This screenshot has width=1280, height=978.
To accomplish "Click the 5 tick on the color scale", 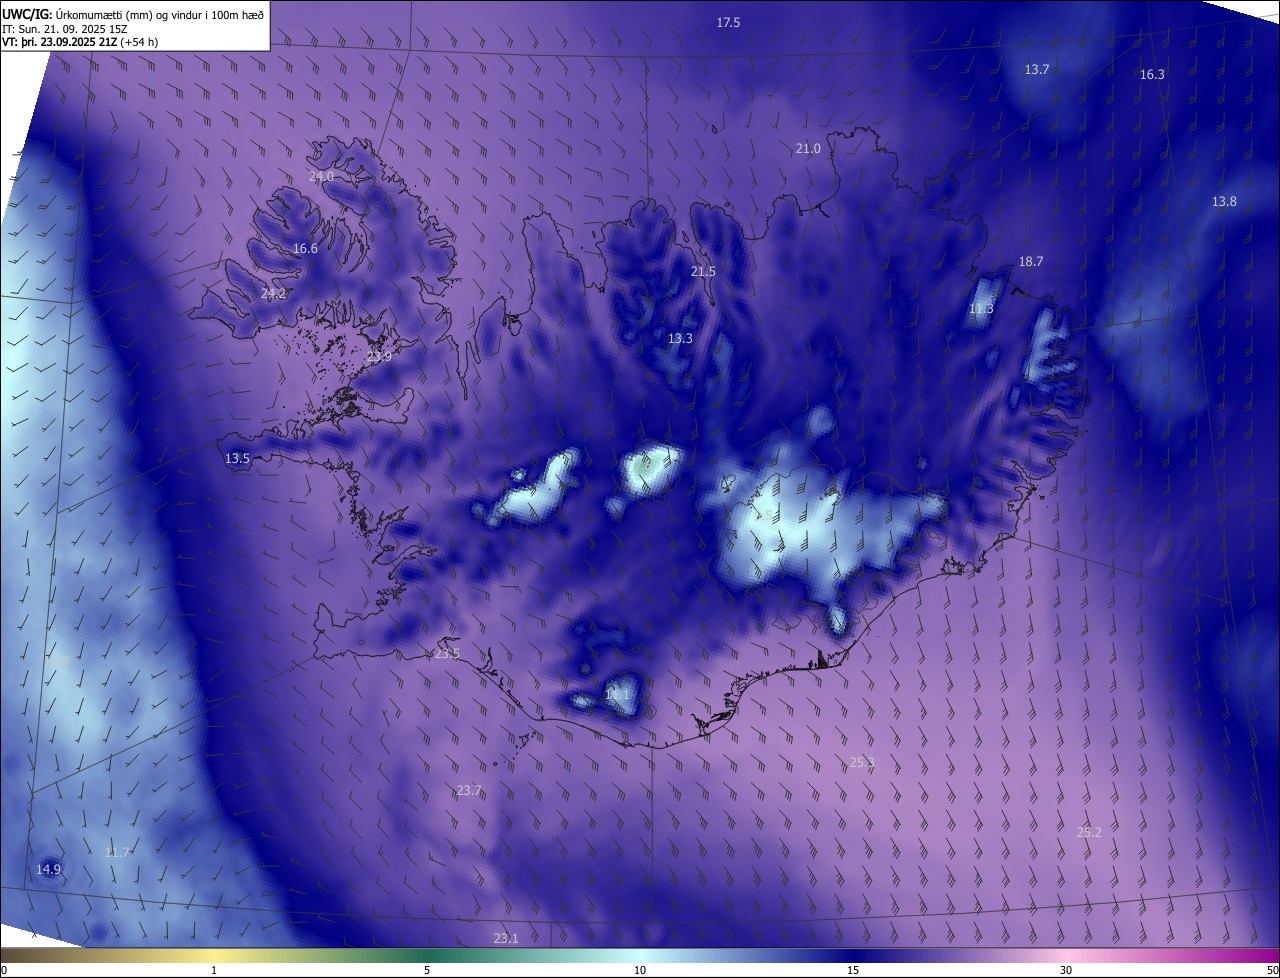I will 427,970.
